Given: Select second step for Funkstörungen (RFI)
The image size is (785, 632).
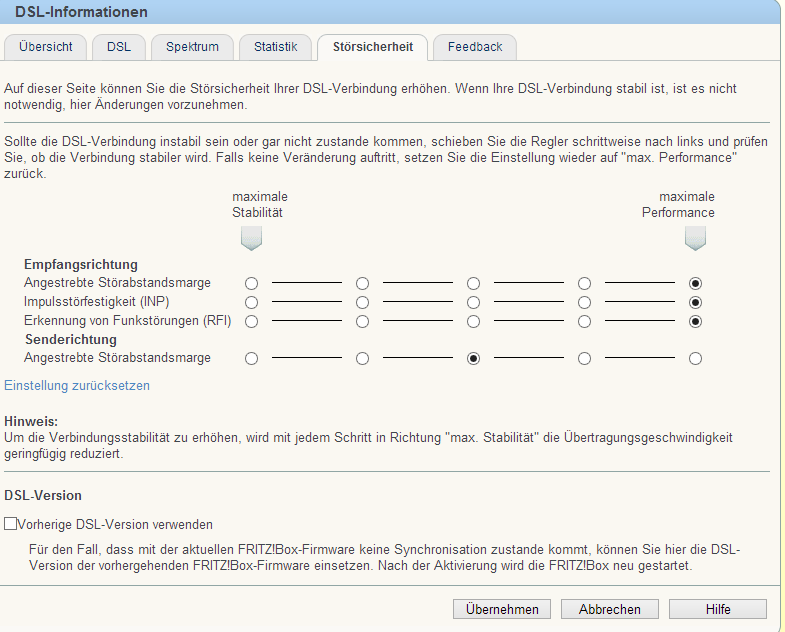Looking at the screenshot, I should click(x=362, y=322).
